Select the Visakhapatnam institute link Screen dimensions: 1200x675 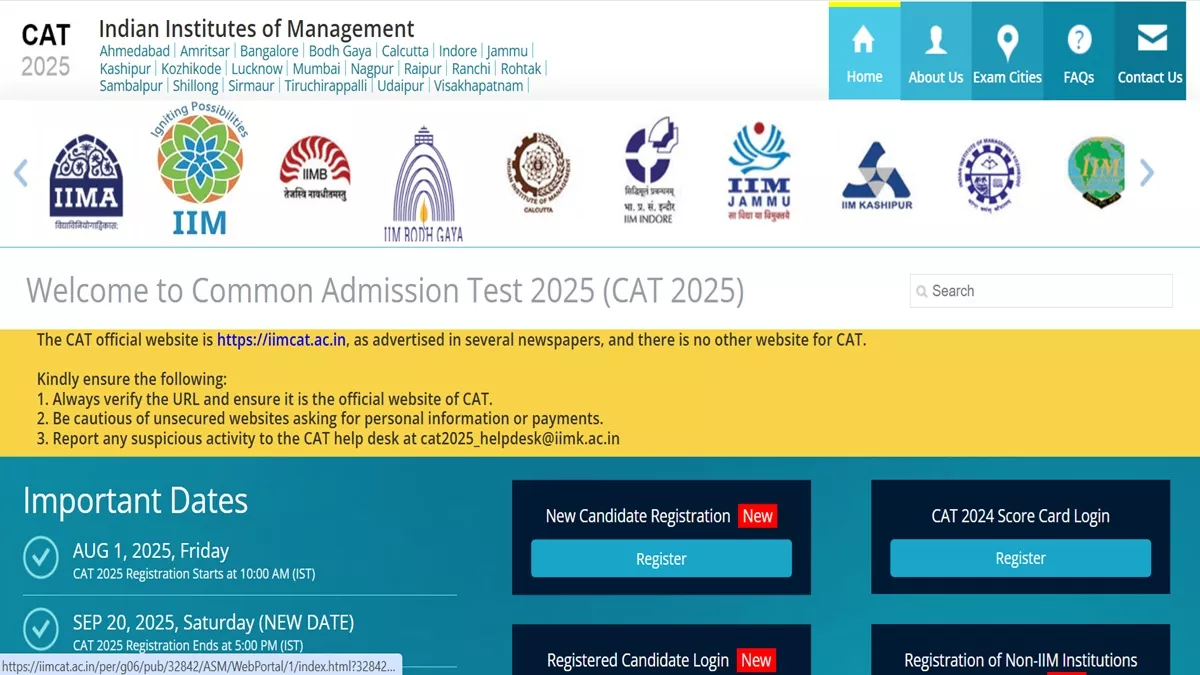(478, 86)
